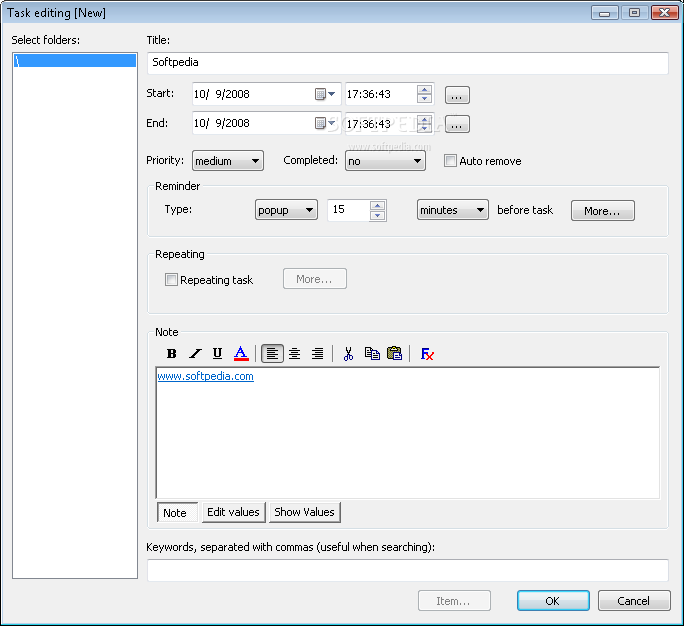Click the More button in Repeating section
This screenshot has height=626, width=684.
315,279
